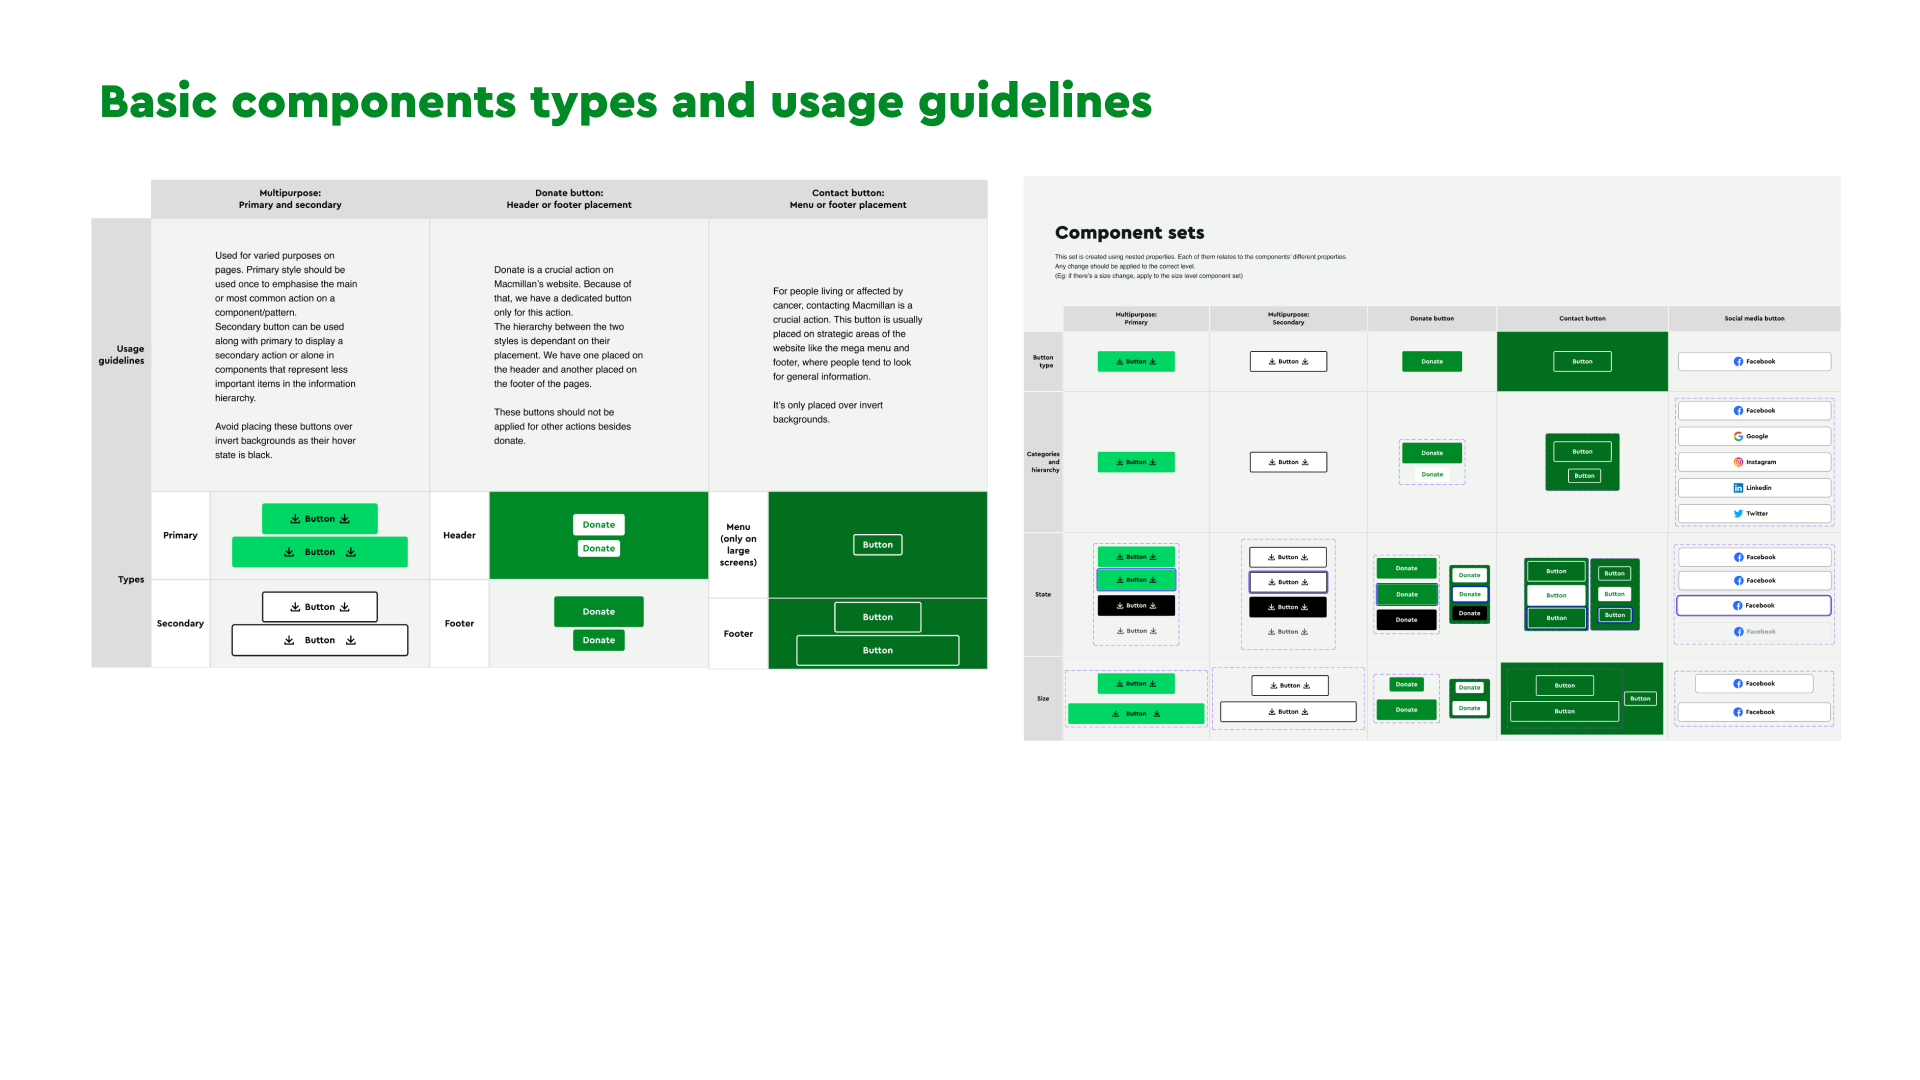
Task: Click the LinkedIn logo in the social list
Action: pyautogui.click(x=1738, y=488)
